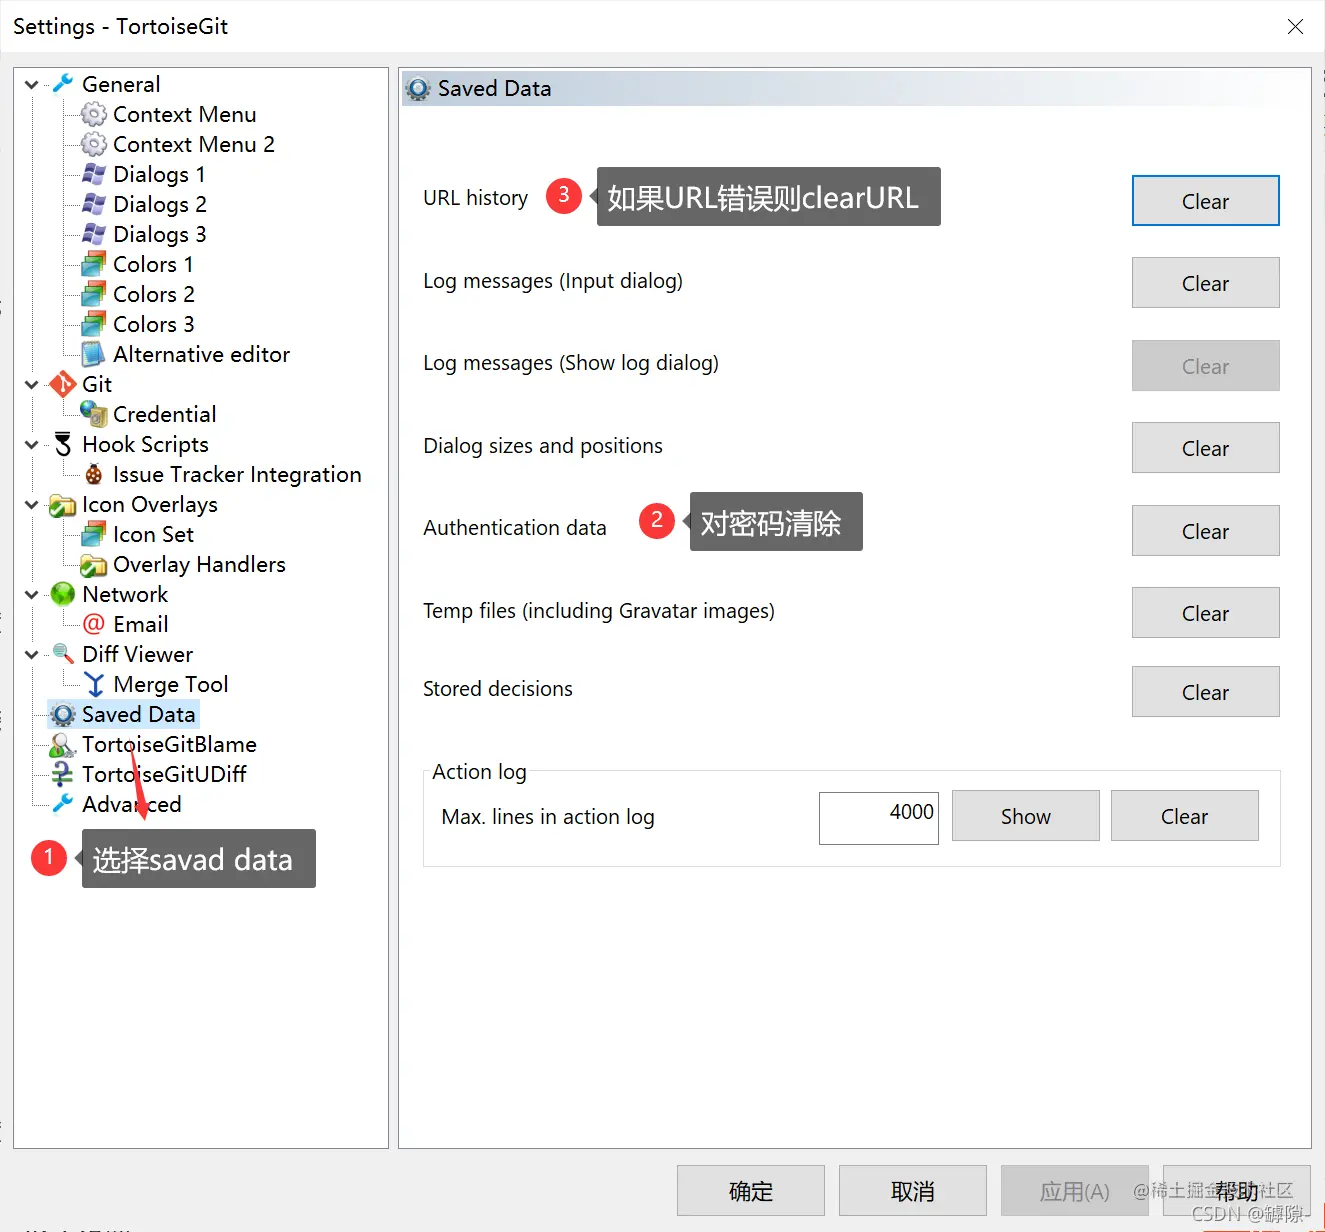Click the Credential globe icon
Image resolution: width=1325 pixels, height=1232 pixels.
click(x=94, y=414)
